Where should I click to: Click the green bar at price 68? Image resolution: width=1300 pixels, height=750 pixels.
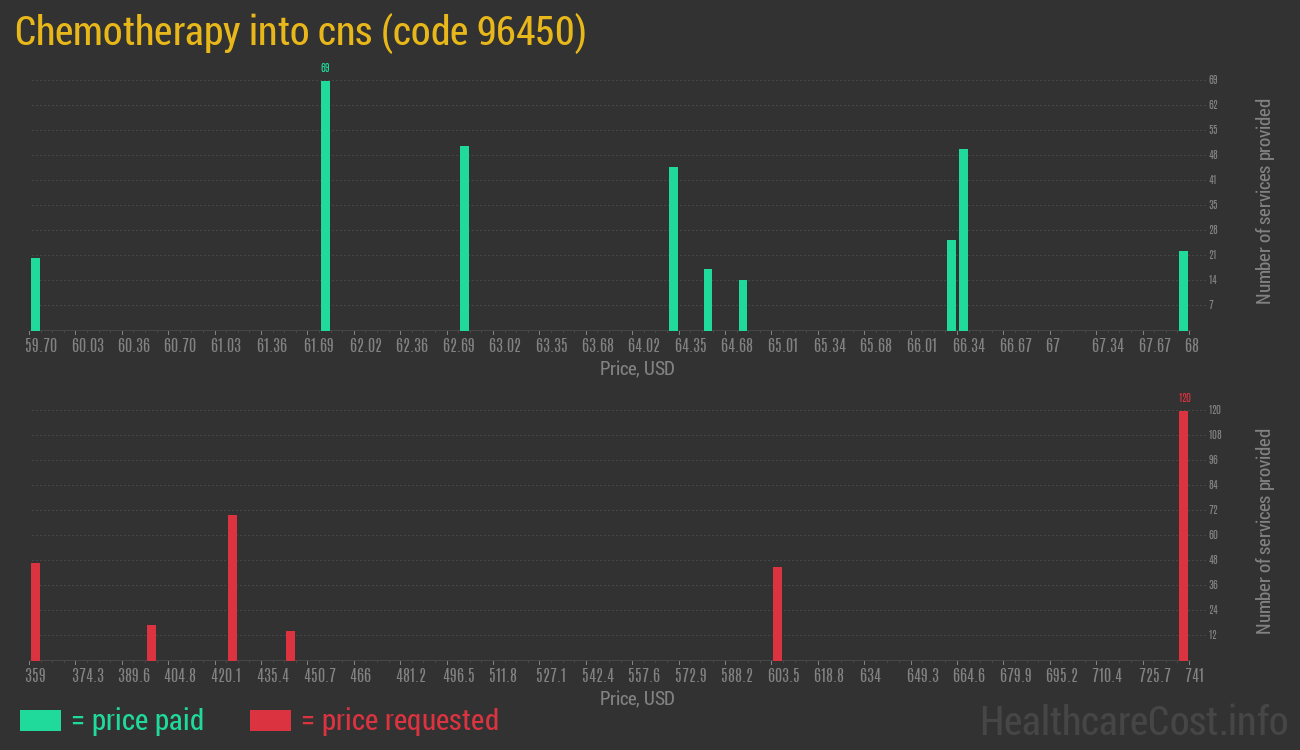(1183, 290)
